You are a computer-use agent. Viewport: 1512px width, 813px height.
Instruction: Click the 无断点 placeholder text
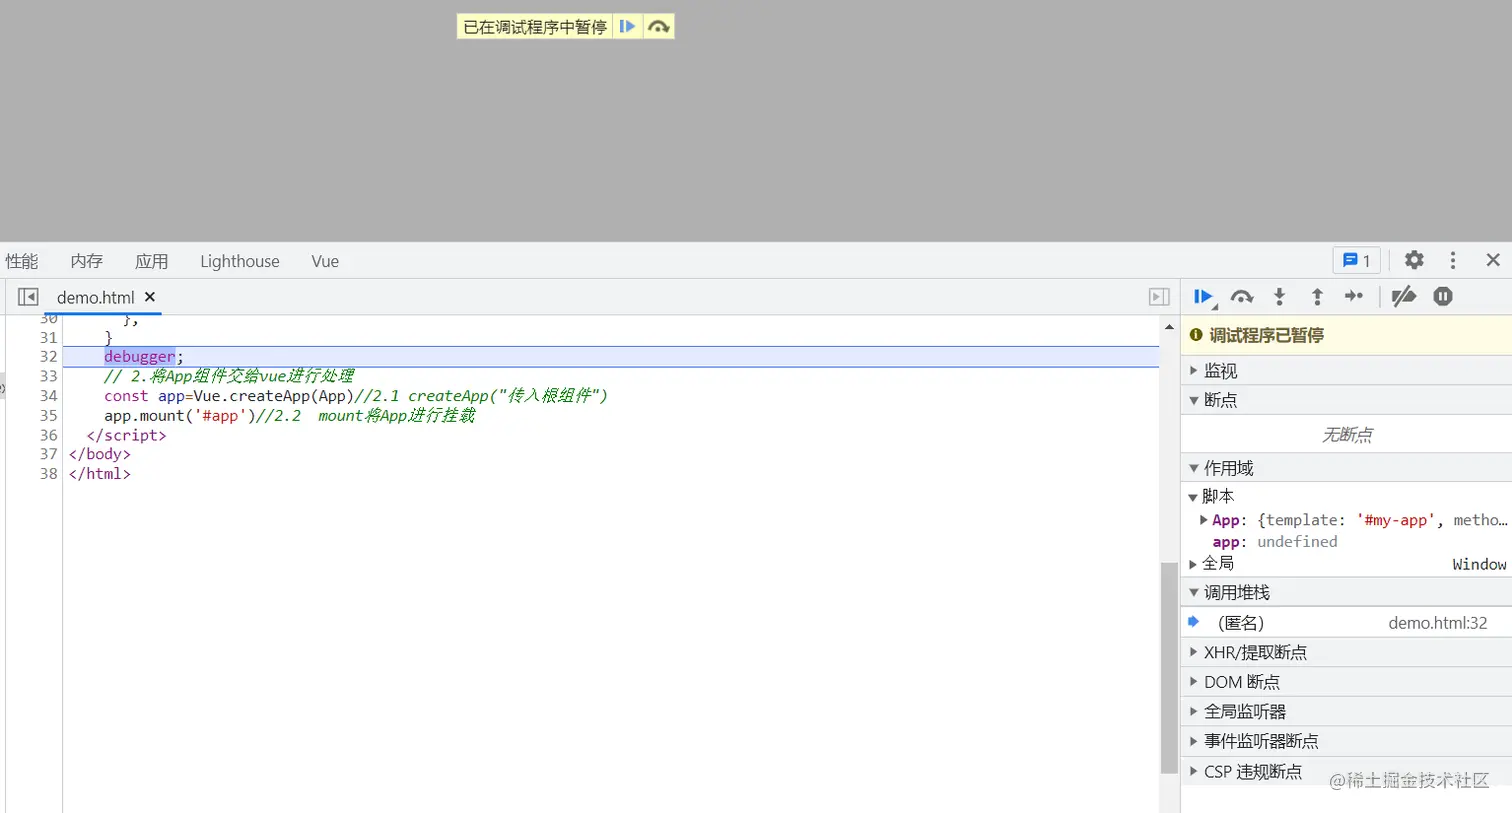pos(1347,435)
